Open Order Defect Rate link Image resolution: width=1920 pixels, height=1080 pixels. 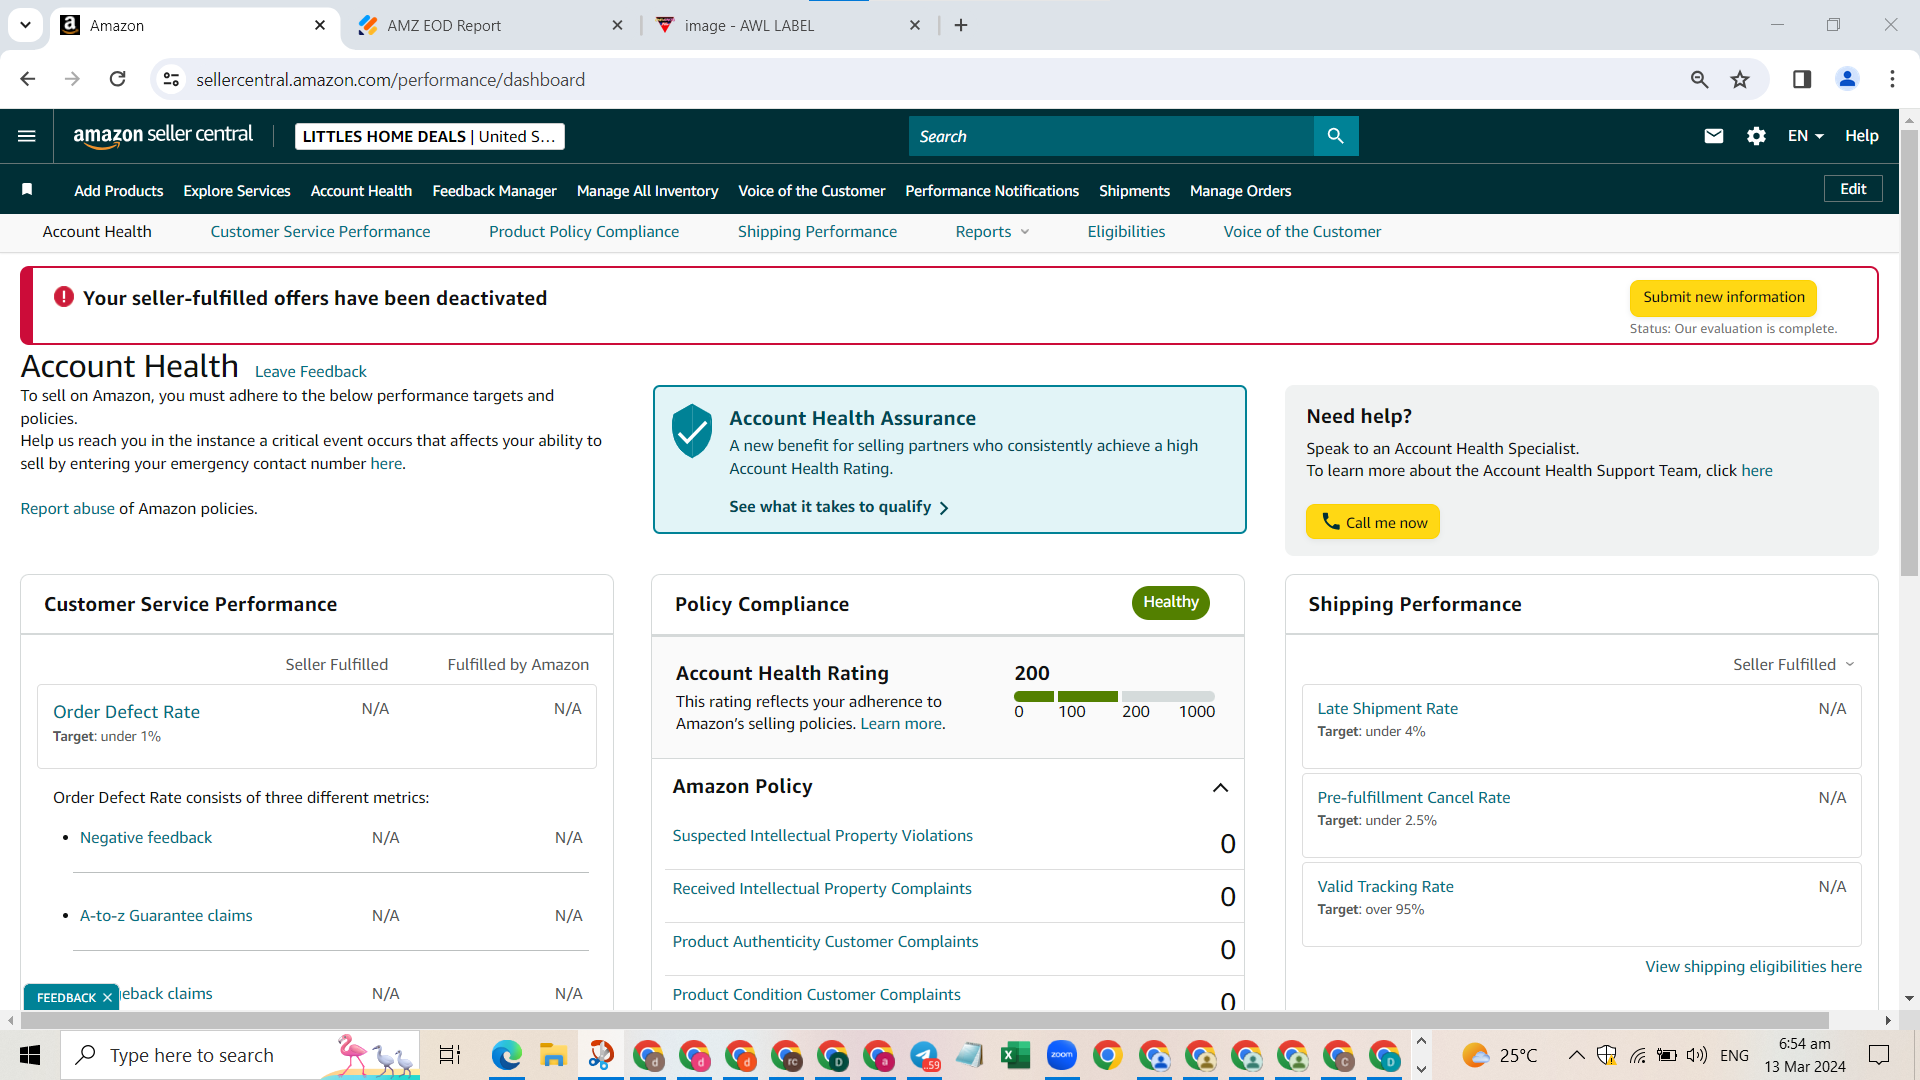pyautogui.click(x=126, y=712)
